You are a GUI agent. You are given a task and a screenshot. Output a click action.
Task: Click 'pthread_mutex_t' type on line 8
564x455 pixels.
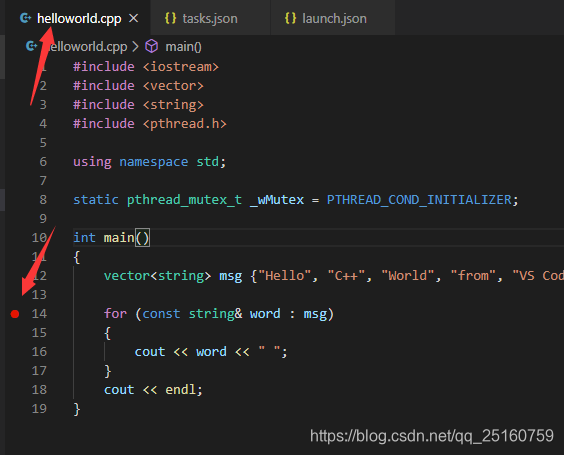pos(184,200)
